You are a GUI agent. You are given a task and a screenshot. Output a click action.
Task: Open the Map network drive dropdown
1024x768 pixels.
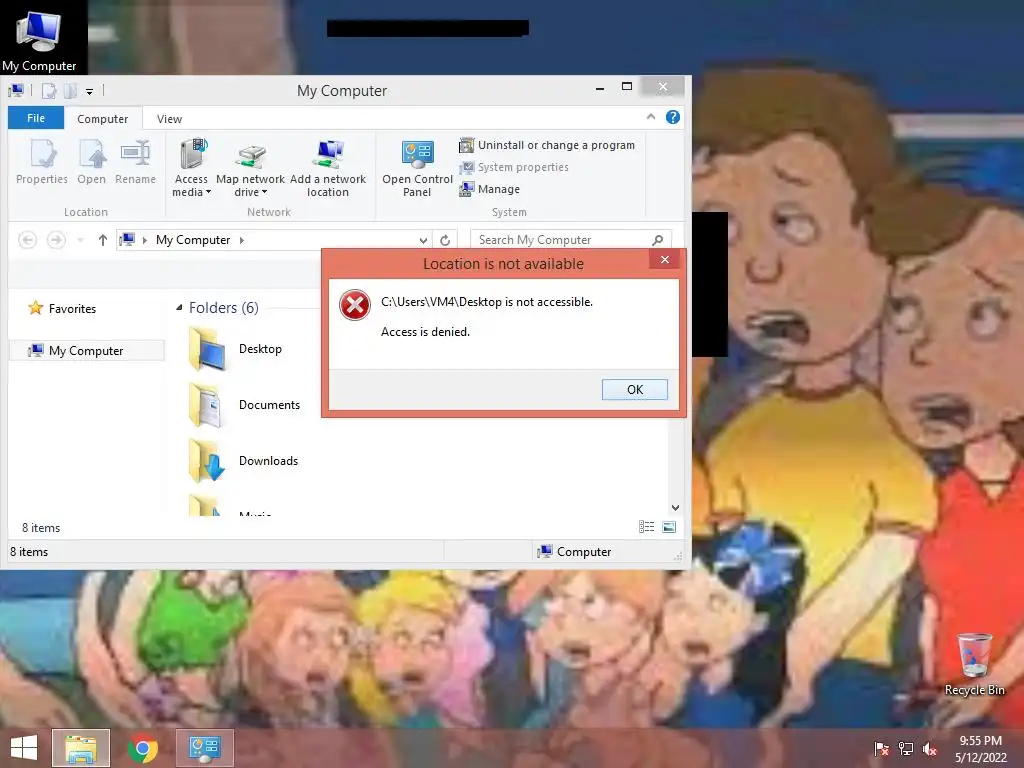click(250, 168)
